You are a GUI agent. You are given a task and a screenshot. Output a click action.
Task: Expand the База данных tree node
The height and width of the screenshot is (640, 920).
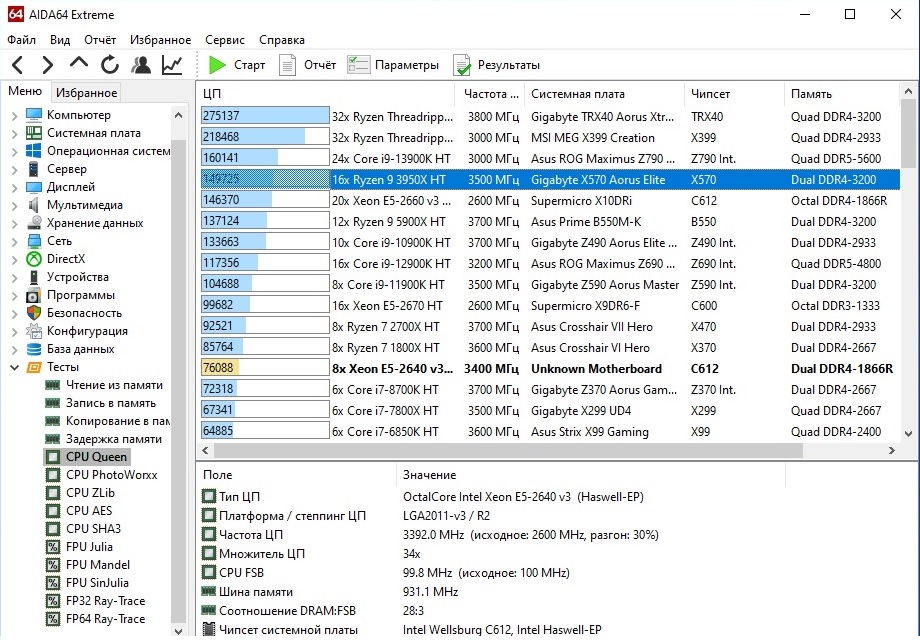15,350
